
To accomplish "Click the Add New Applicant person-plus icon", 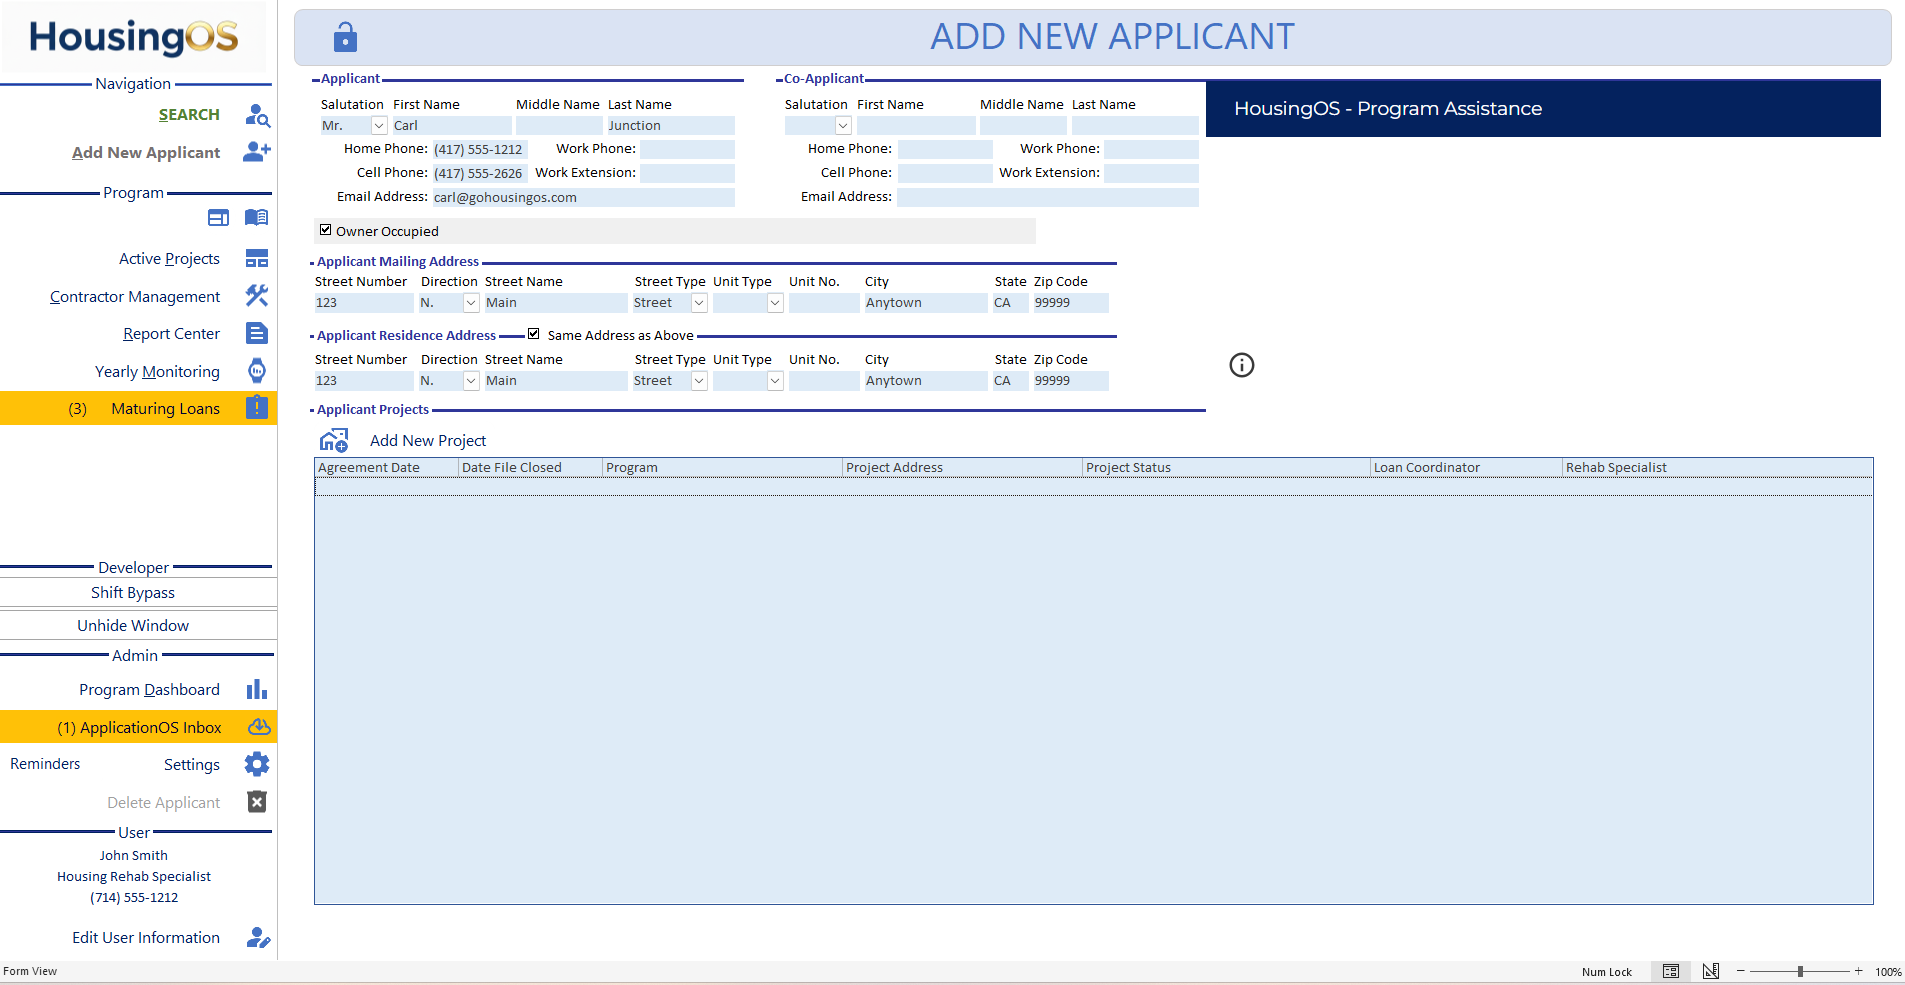I will (257, 152).
